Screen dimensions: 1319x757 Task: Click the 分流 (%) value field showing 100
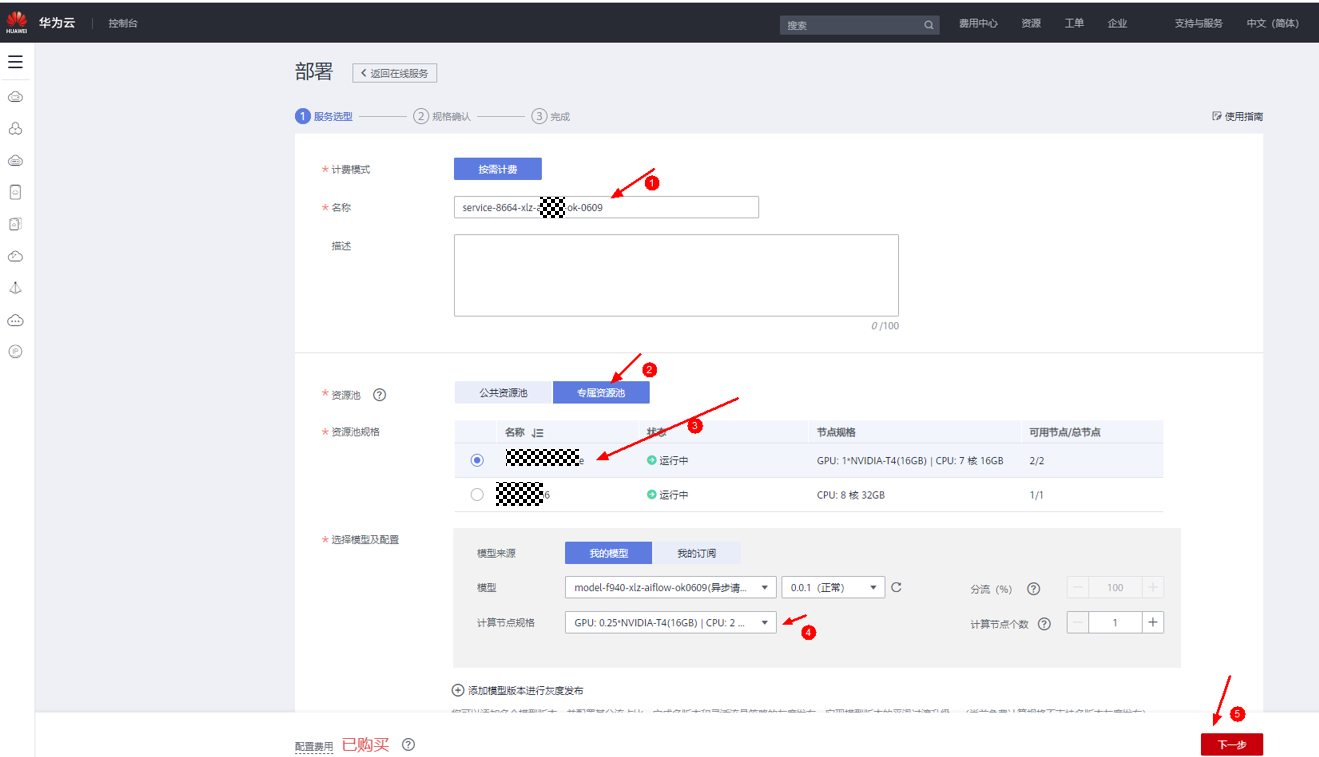(x=1115, y=588)
